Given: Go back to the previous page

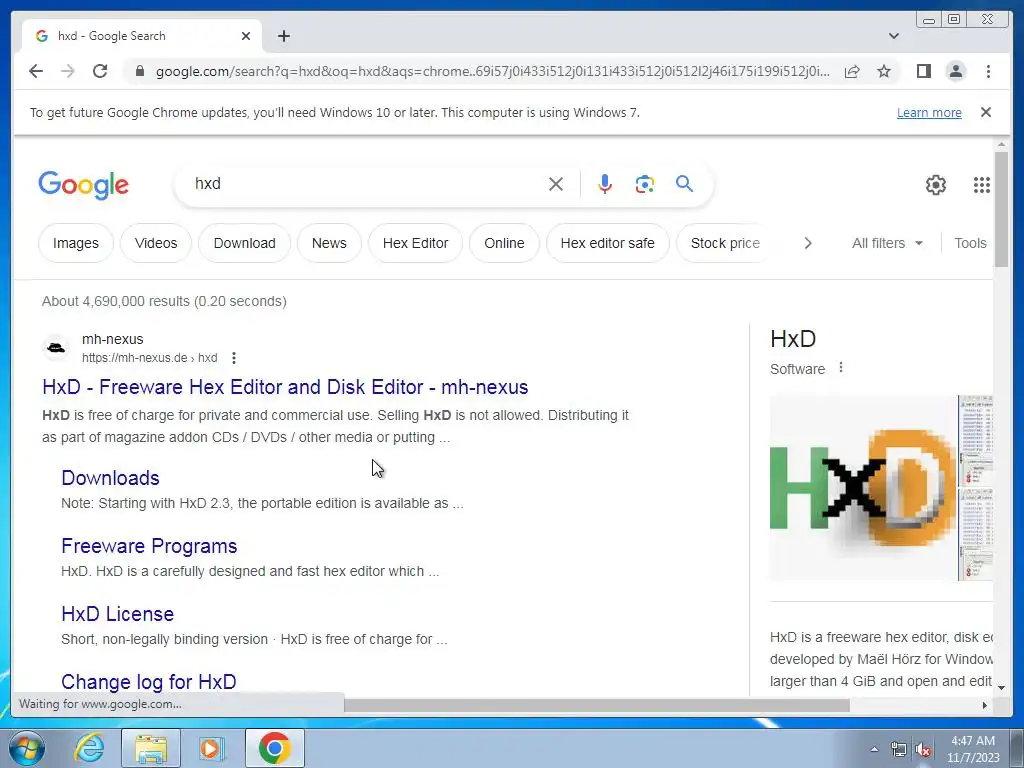Looking at the screenshot, I should [36, 71].
